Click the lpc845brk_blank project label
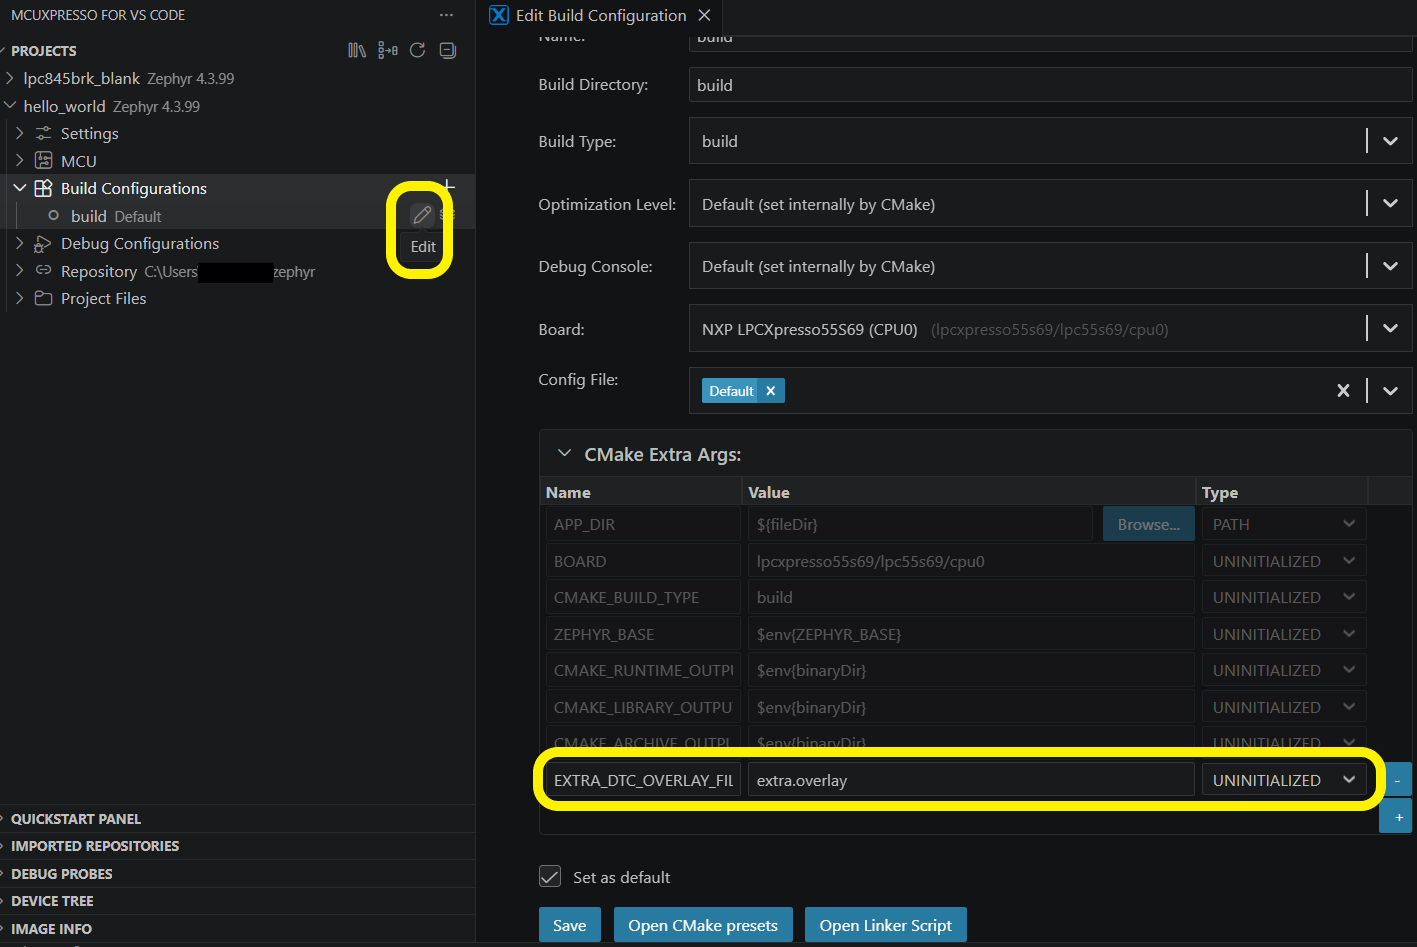The width and height of the screenshot is (1417, 947). tap(82, 78)
